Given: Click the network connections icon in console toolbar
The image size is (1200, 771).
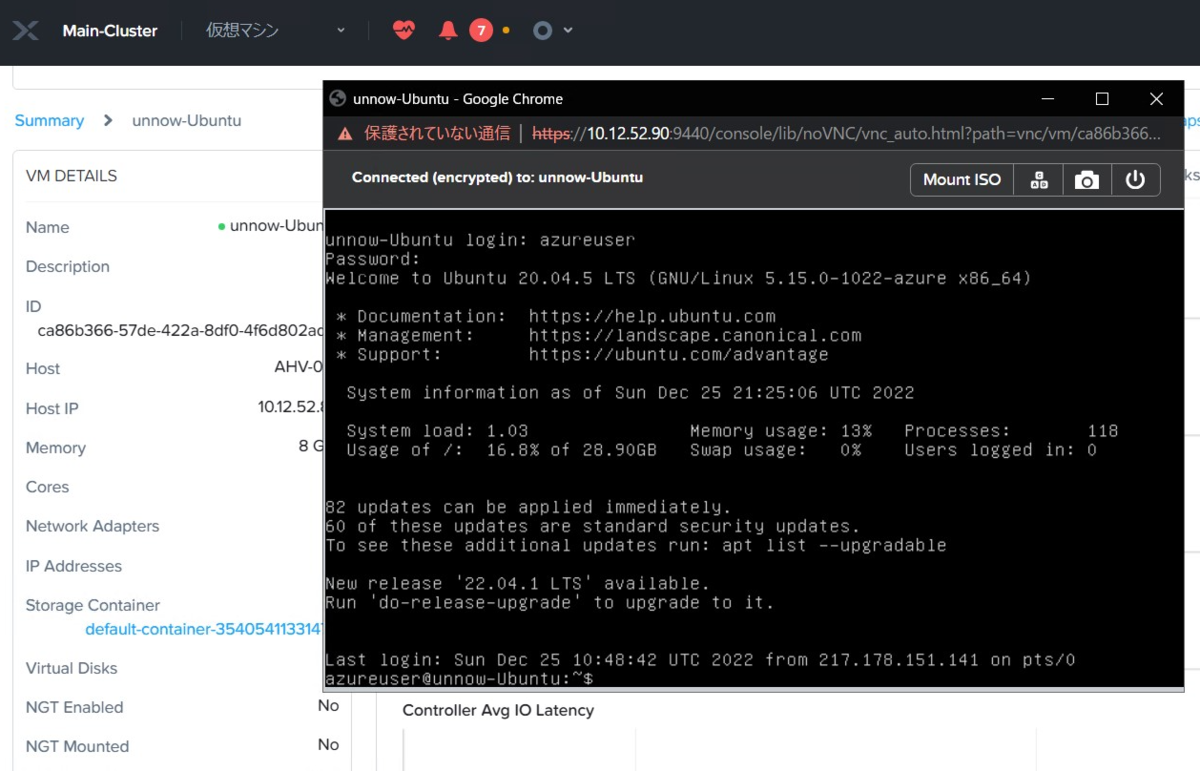Looking at the screenshot, I should pos(1039,179).
